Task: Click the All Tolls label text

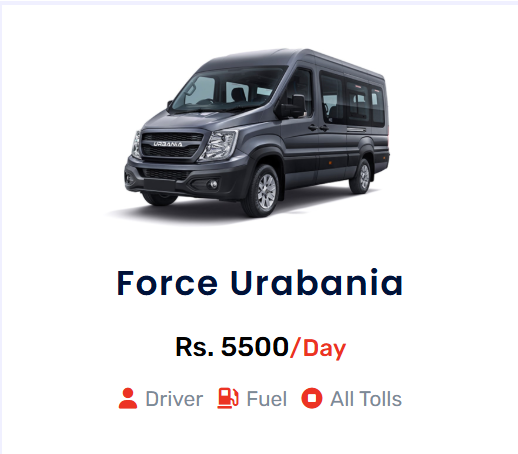Action: pos(366,399)
